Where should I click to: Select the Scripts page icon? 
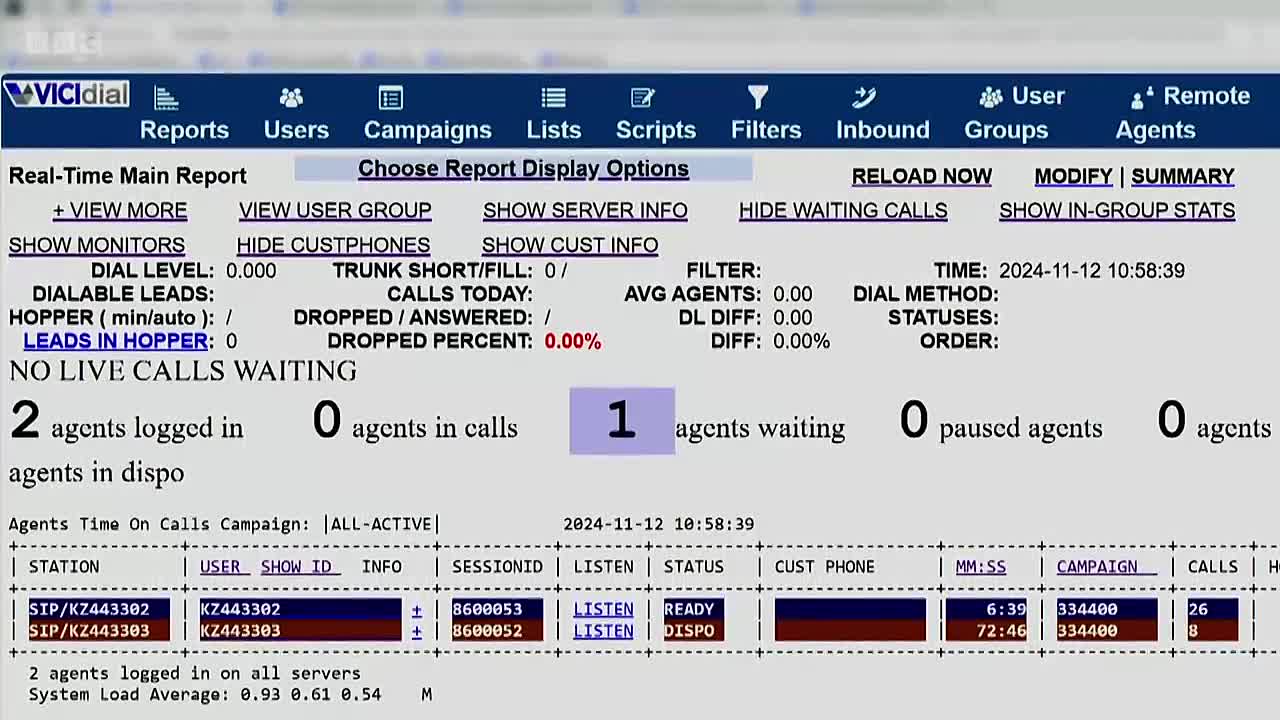(x=643, y=97)
